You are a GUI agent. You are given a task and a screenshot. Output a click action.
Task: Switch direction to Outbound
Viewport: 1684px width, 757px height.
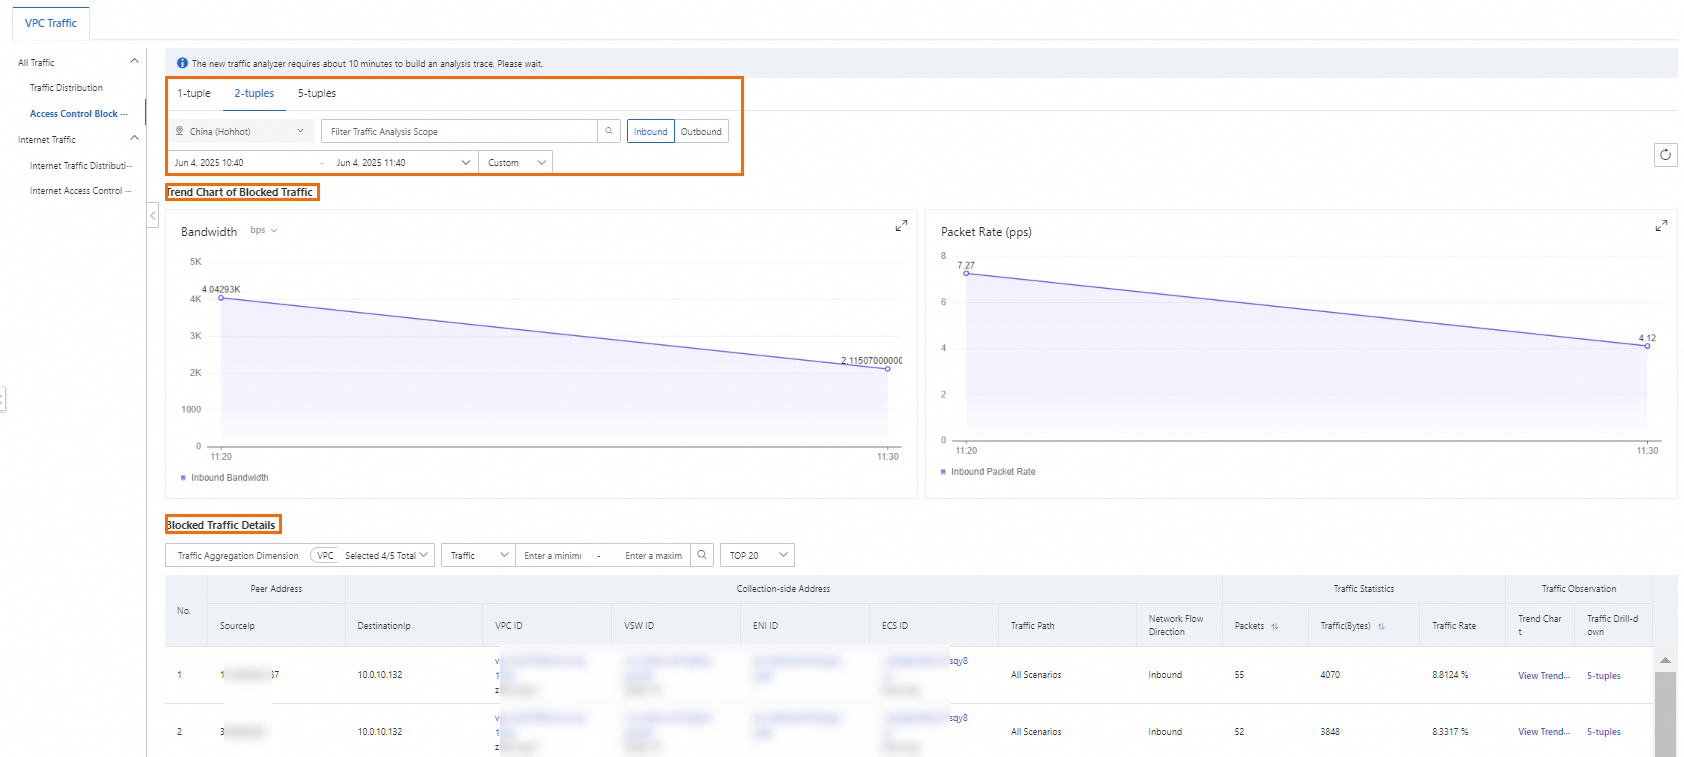point(701,132)
